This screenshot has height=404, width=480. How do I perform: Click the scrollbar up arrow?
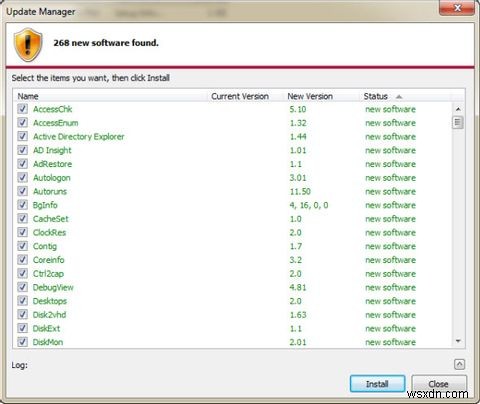[458, 109]
